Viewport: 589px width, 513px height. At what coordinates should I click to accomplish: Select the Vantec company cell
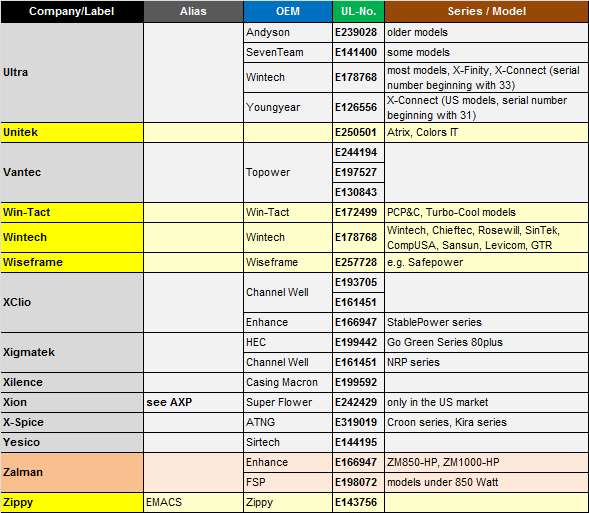tap(72, 172)
